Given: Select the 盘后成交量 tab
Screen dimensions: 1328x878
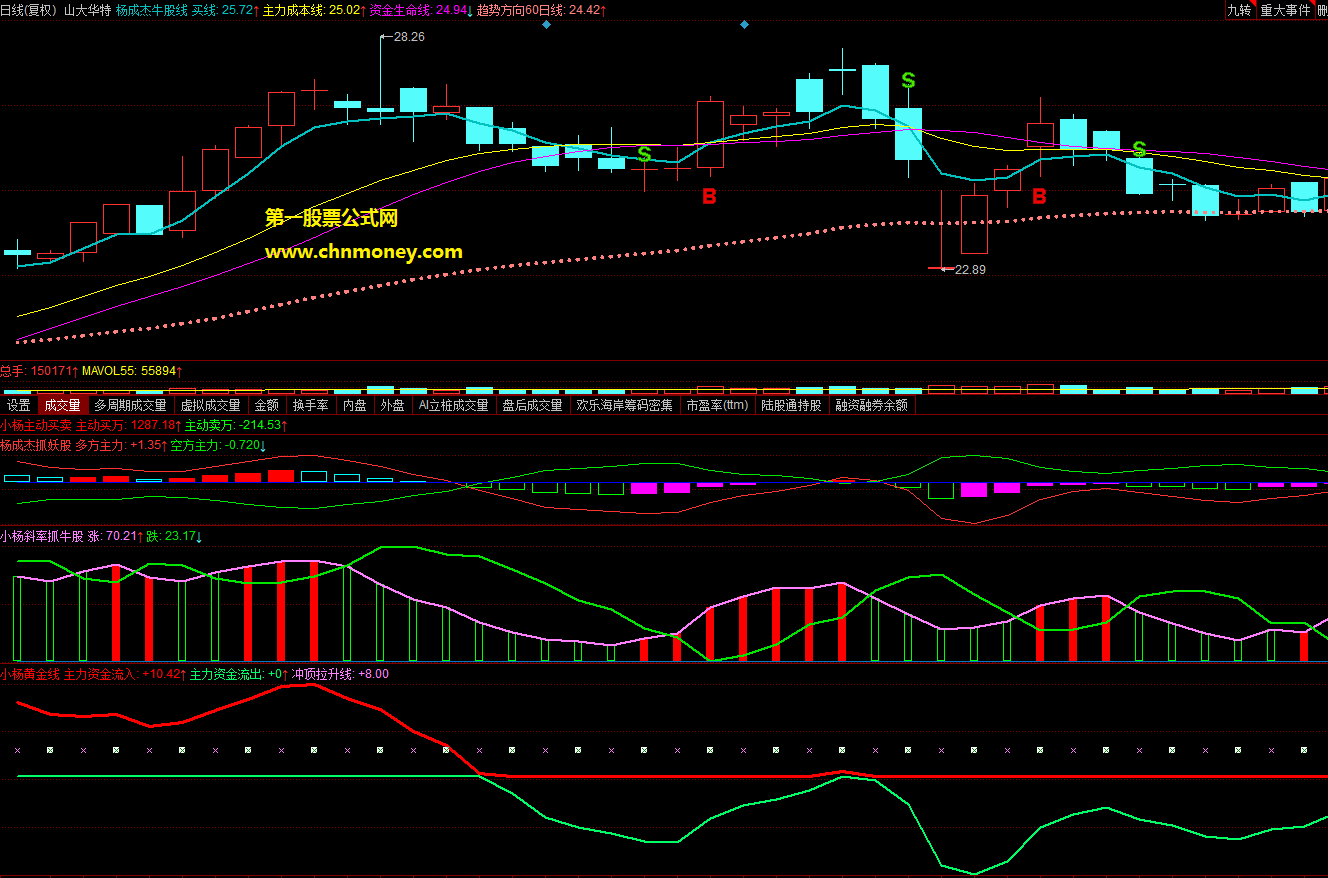Looking at the screenshot, I should coord(532,405).
